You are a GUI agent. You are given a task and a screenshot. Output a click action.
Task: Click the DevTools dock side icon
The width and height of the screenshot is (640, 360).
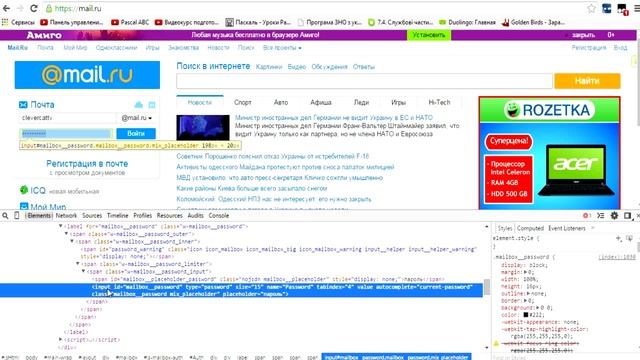627,216
